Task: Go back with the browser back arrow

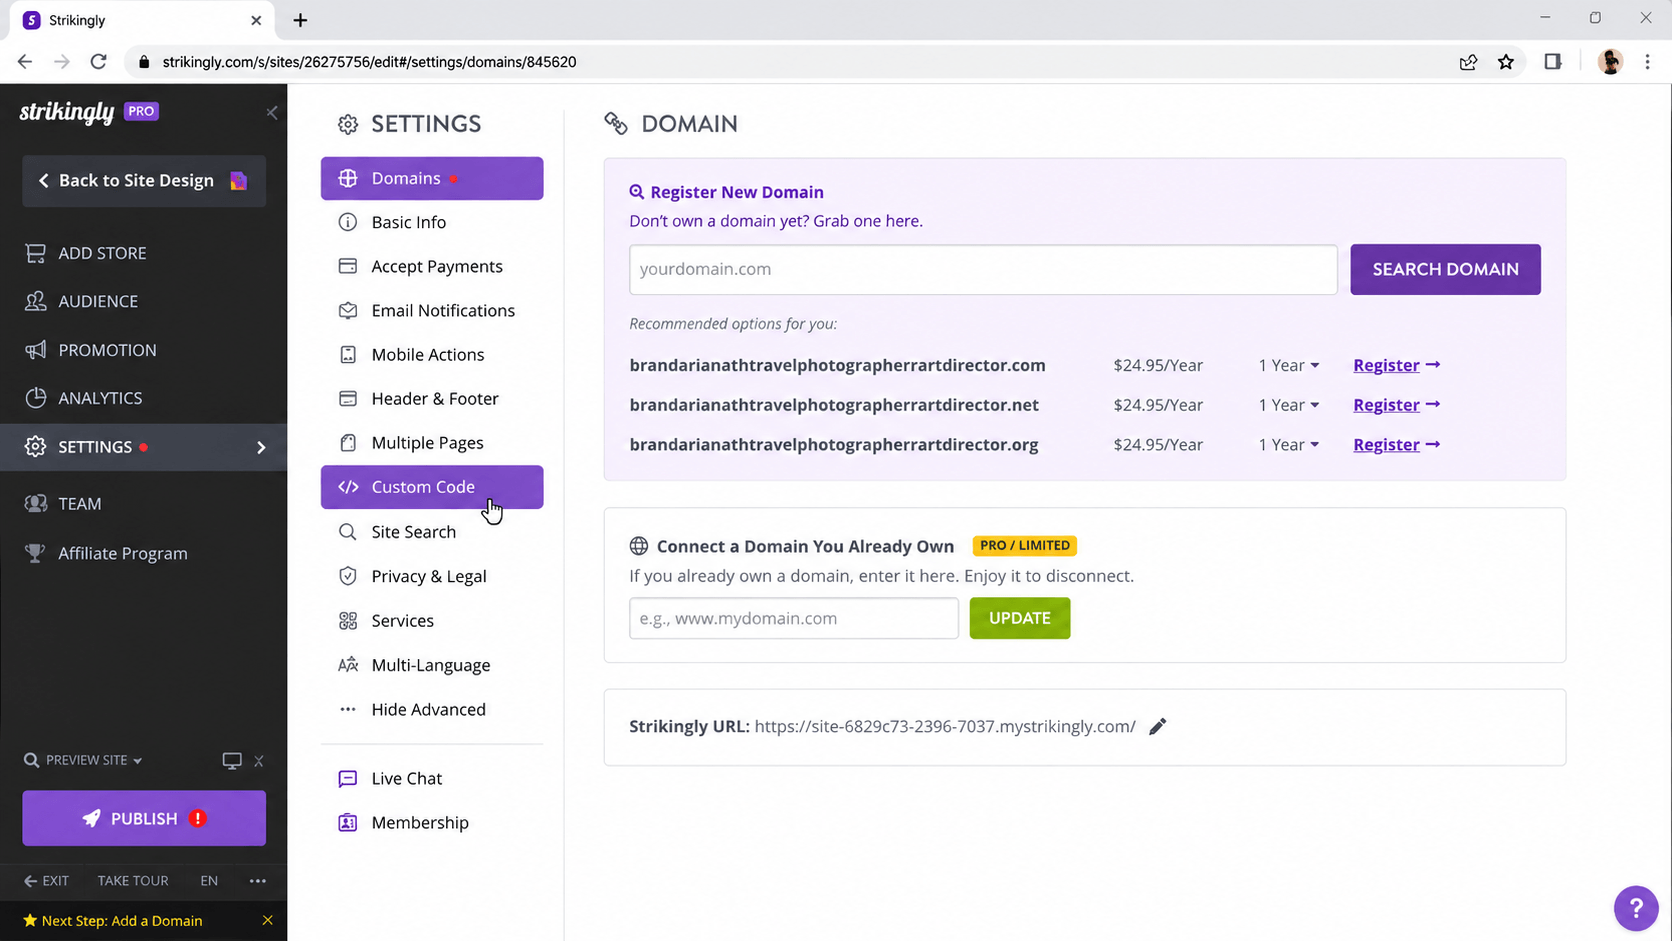Action: [25, 62]
